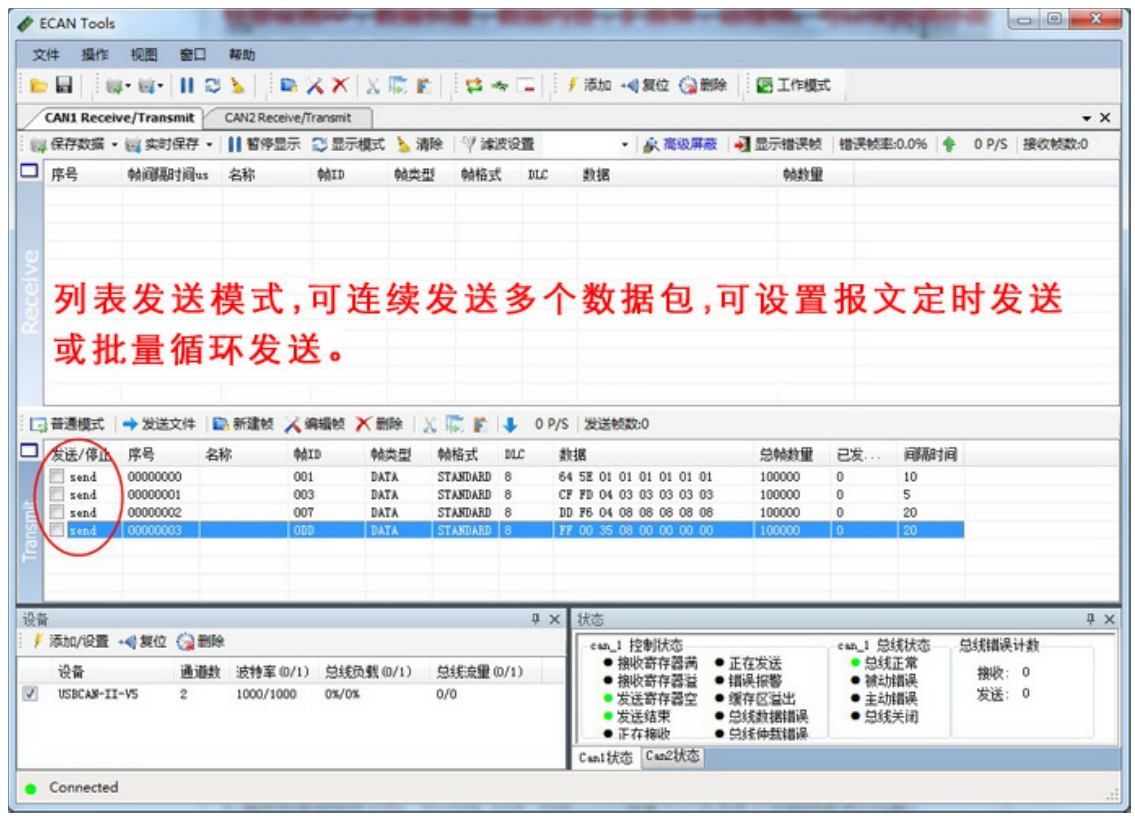Click the open folder icon in main toolbar
The image size is (1135, 816).
pos(38,85)
